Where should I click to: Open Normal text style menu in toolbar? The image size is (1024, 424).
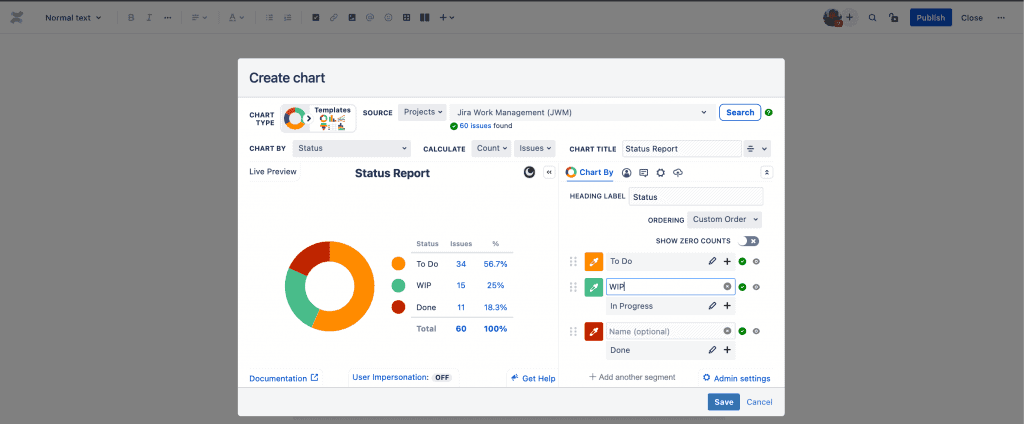pos(73,18)
